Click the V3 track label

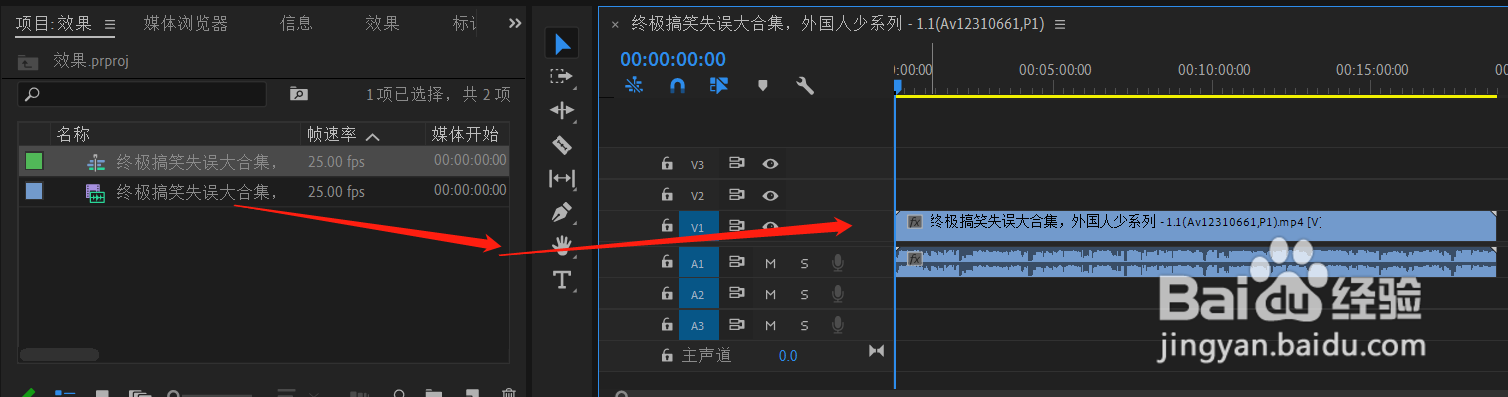(698, 164)
